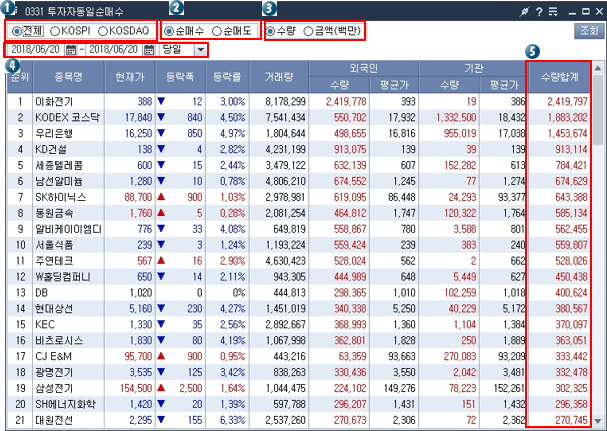This screenshot has width=607, height=431.
Task: Select the 서울식품 stock name
Action: tap(54, 245)
